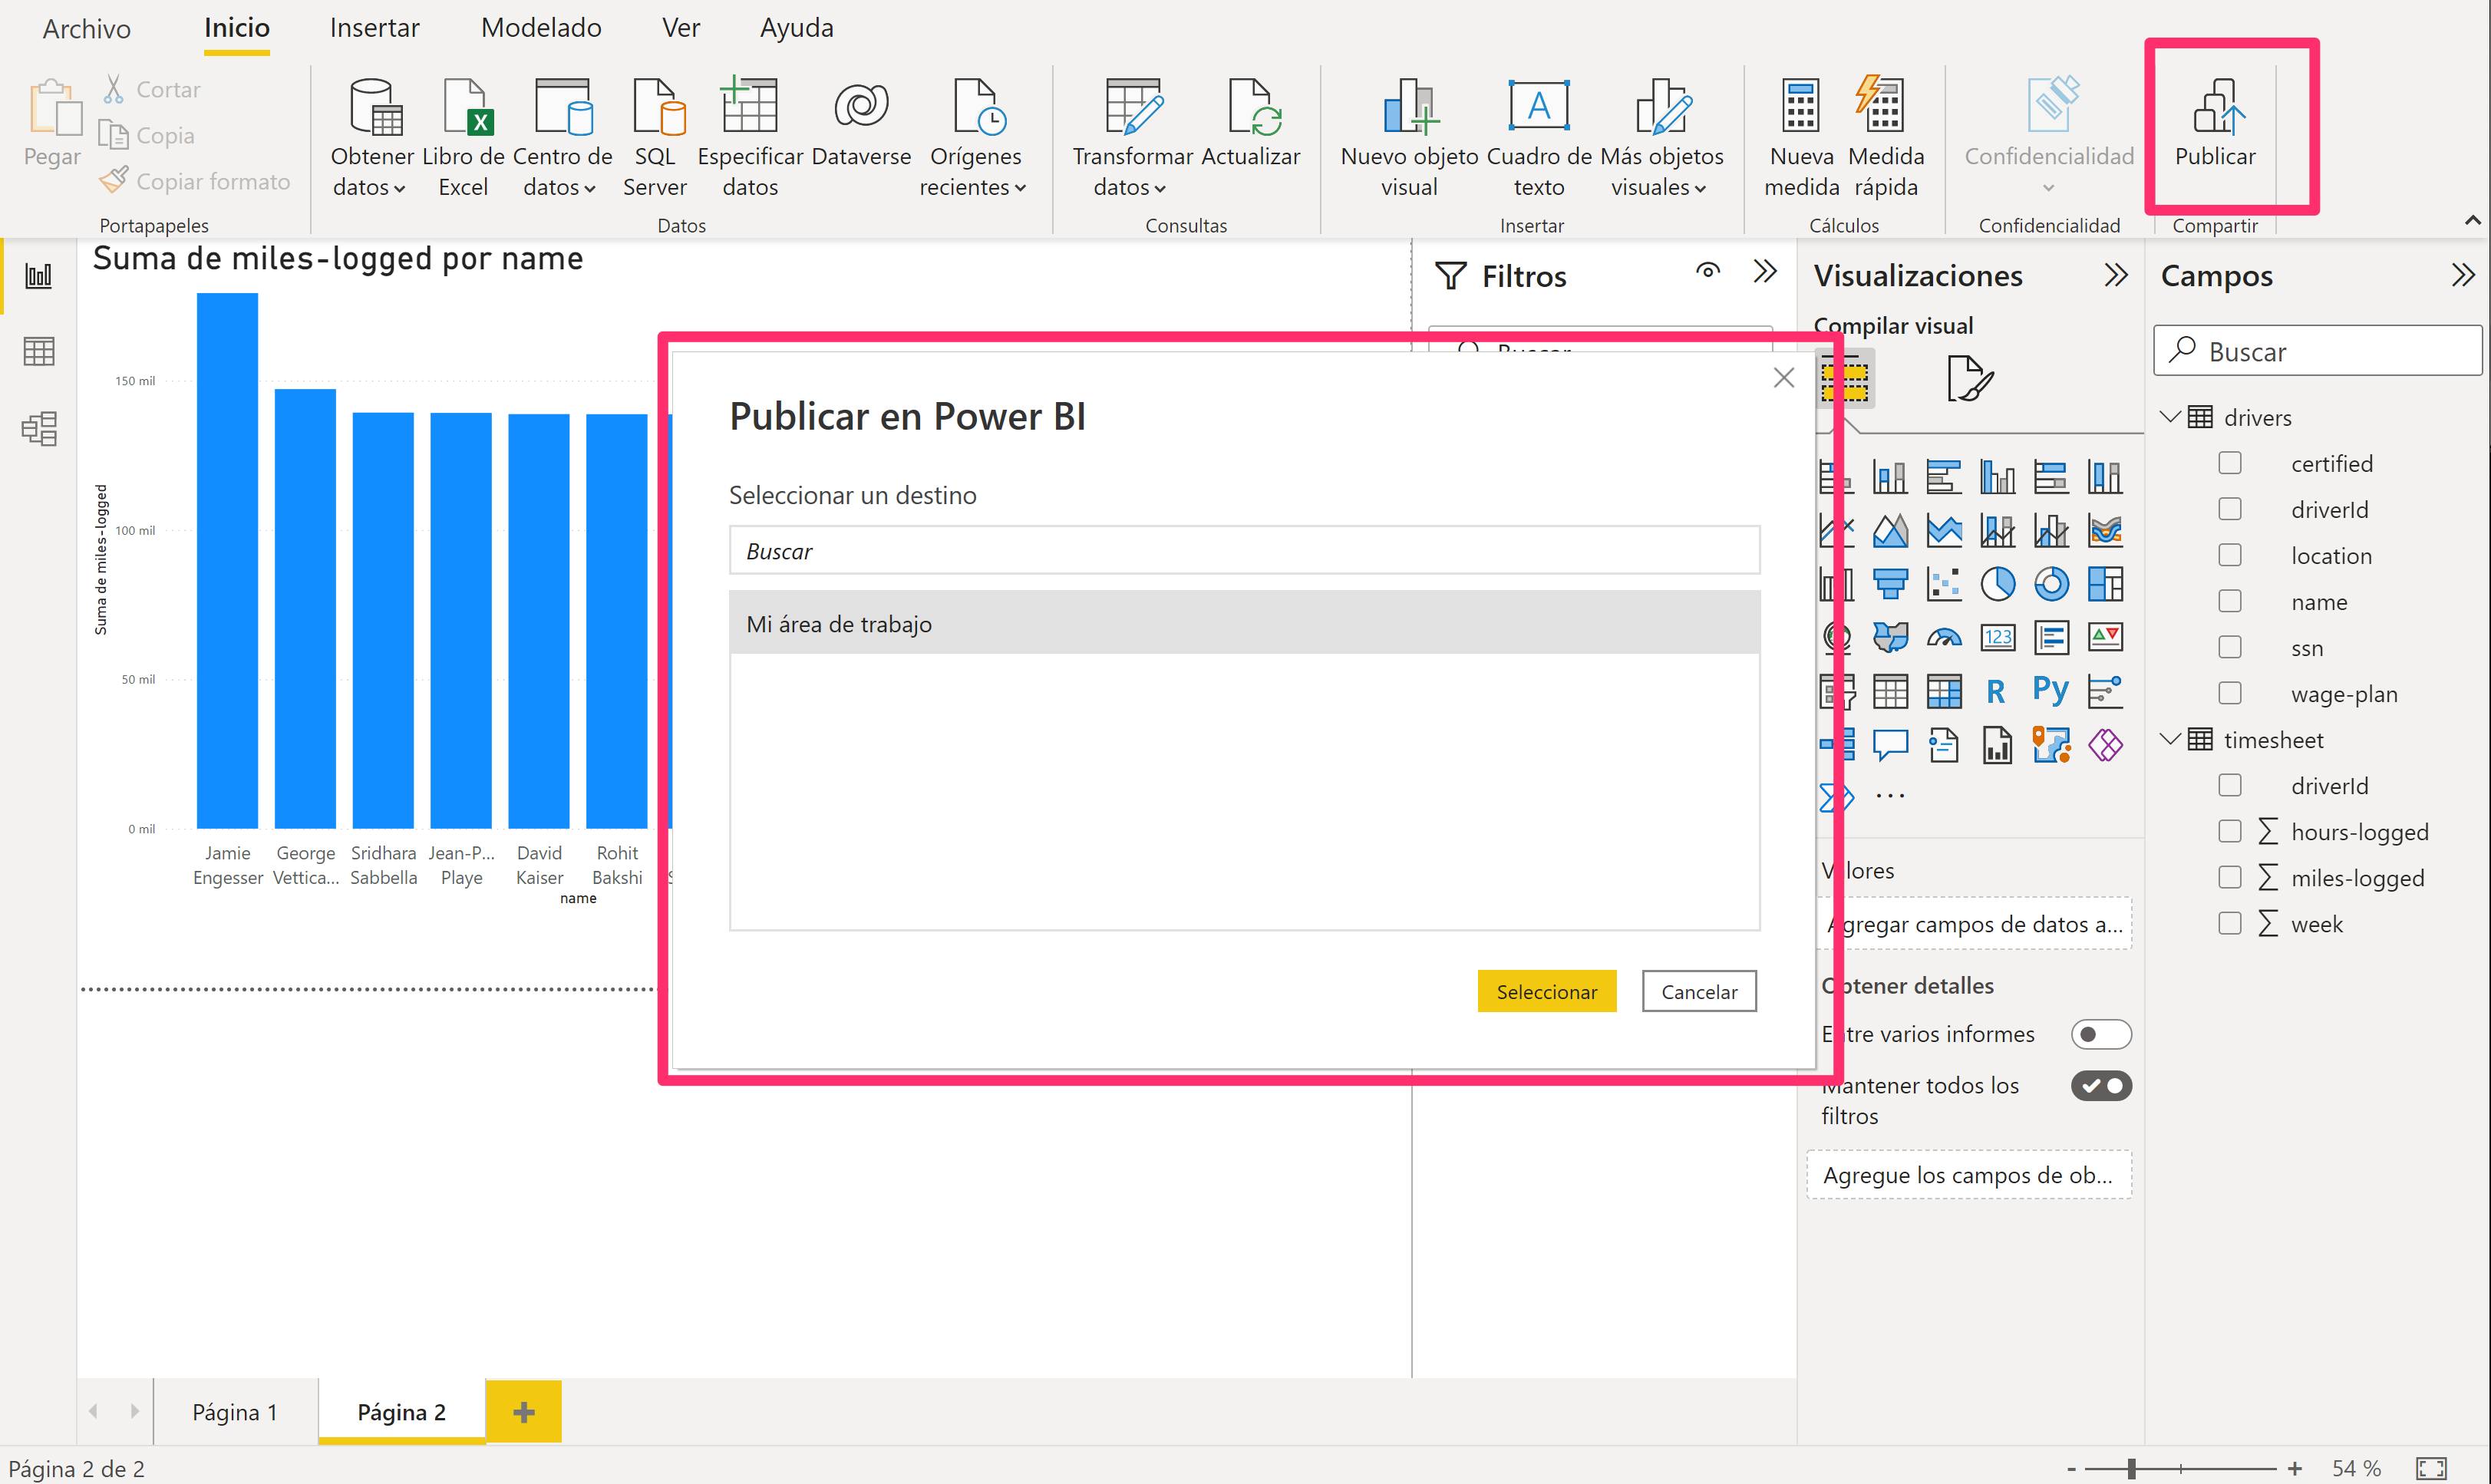Select the scatter chart visualization
This screenshot has width=2491, height=1484.
(1943, 584)
